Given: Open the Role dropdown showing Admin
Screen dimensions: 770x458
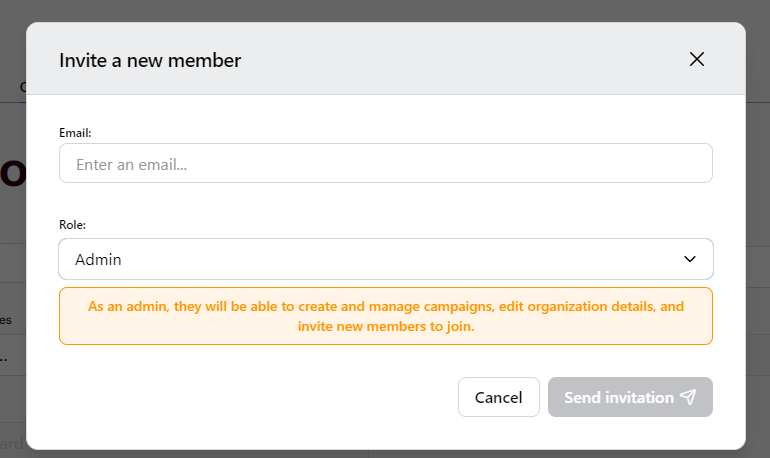Looking at the screenshot, I should pos(385,259).
